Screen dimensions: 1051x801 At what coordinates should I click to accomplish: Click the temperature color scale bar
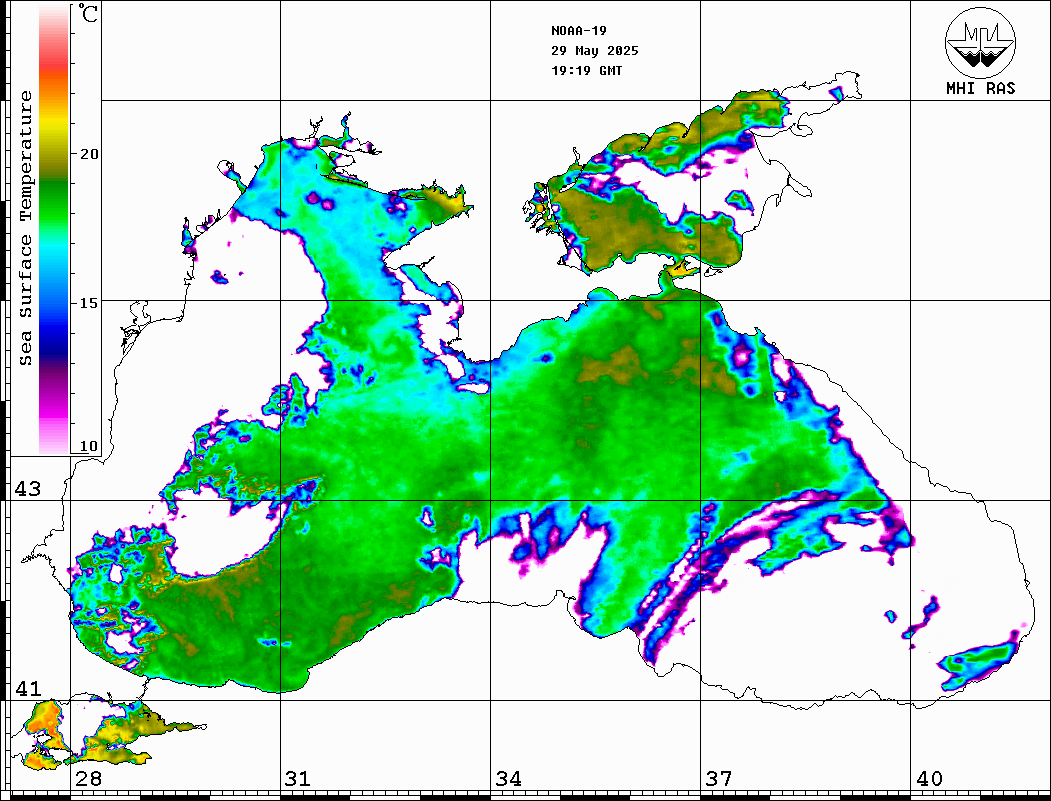pos(54,230)
